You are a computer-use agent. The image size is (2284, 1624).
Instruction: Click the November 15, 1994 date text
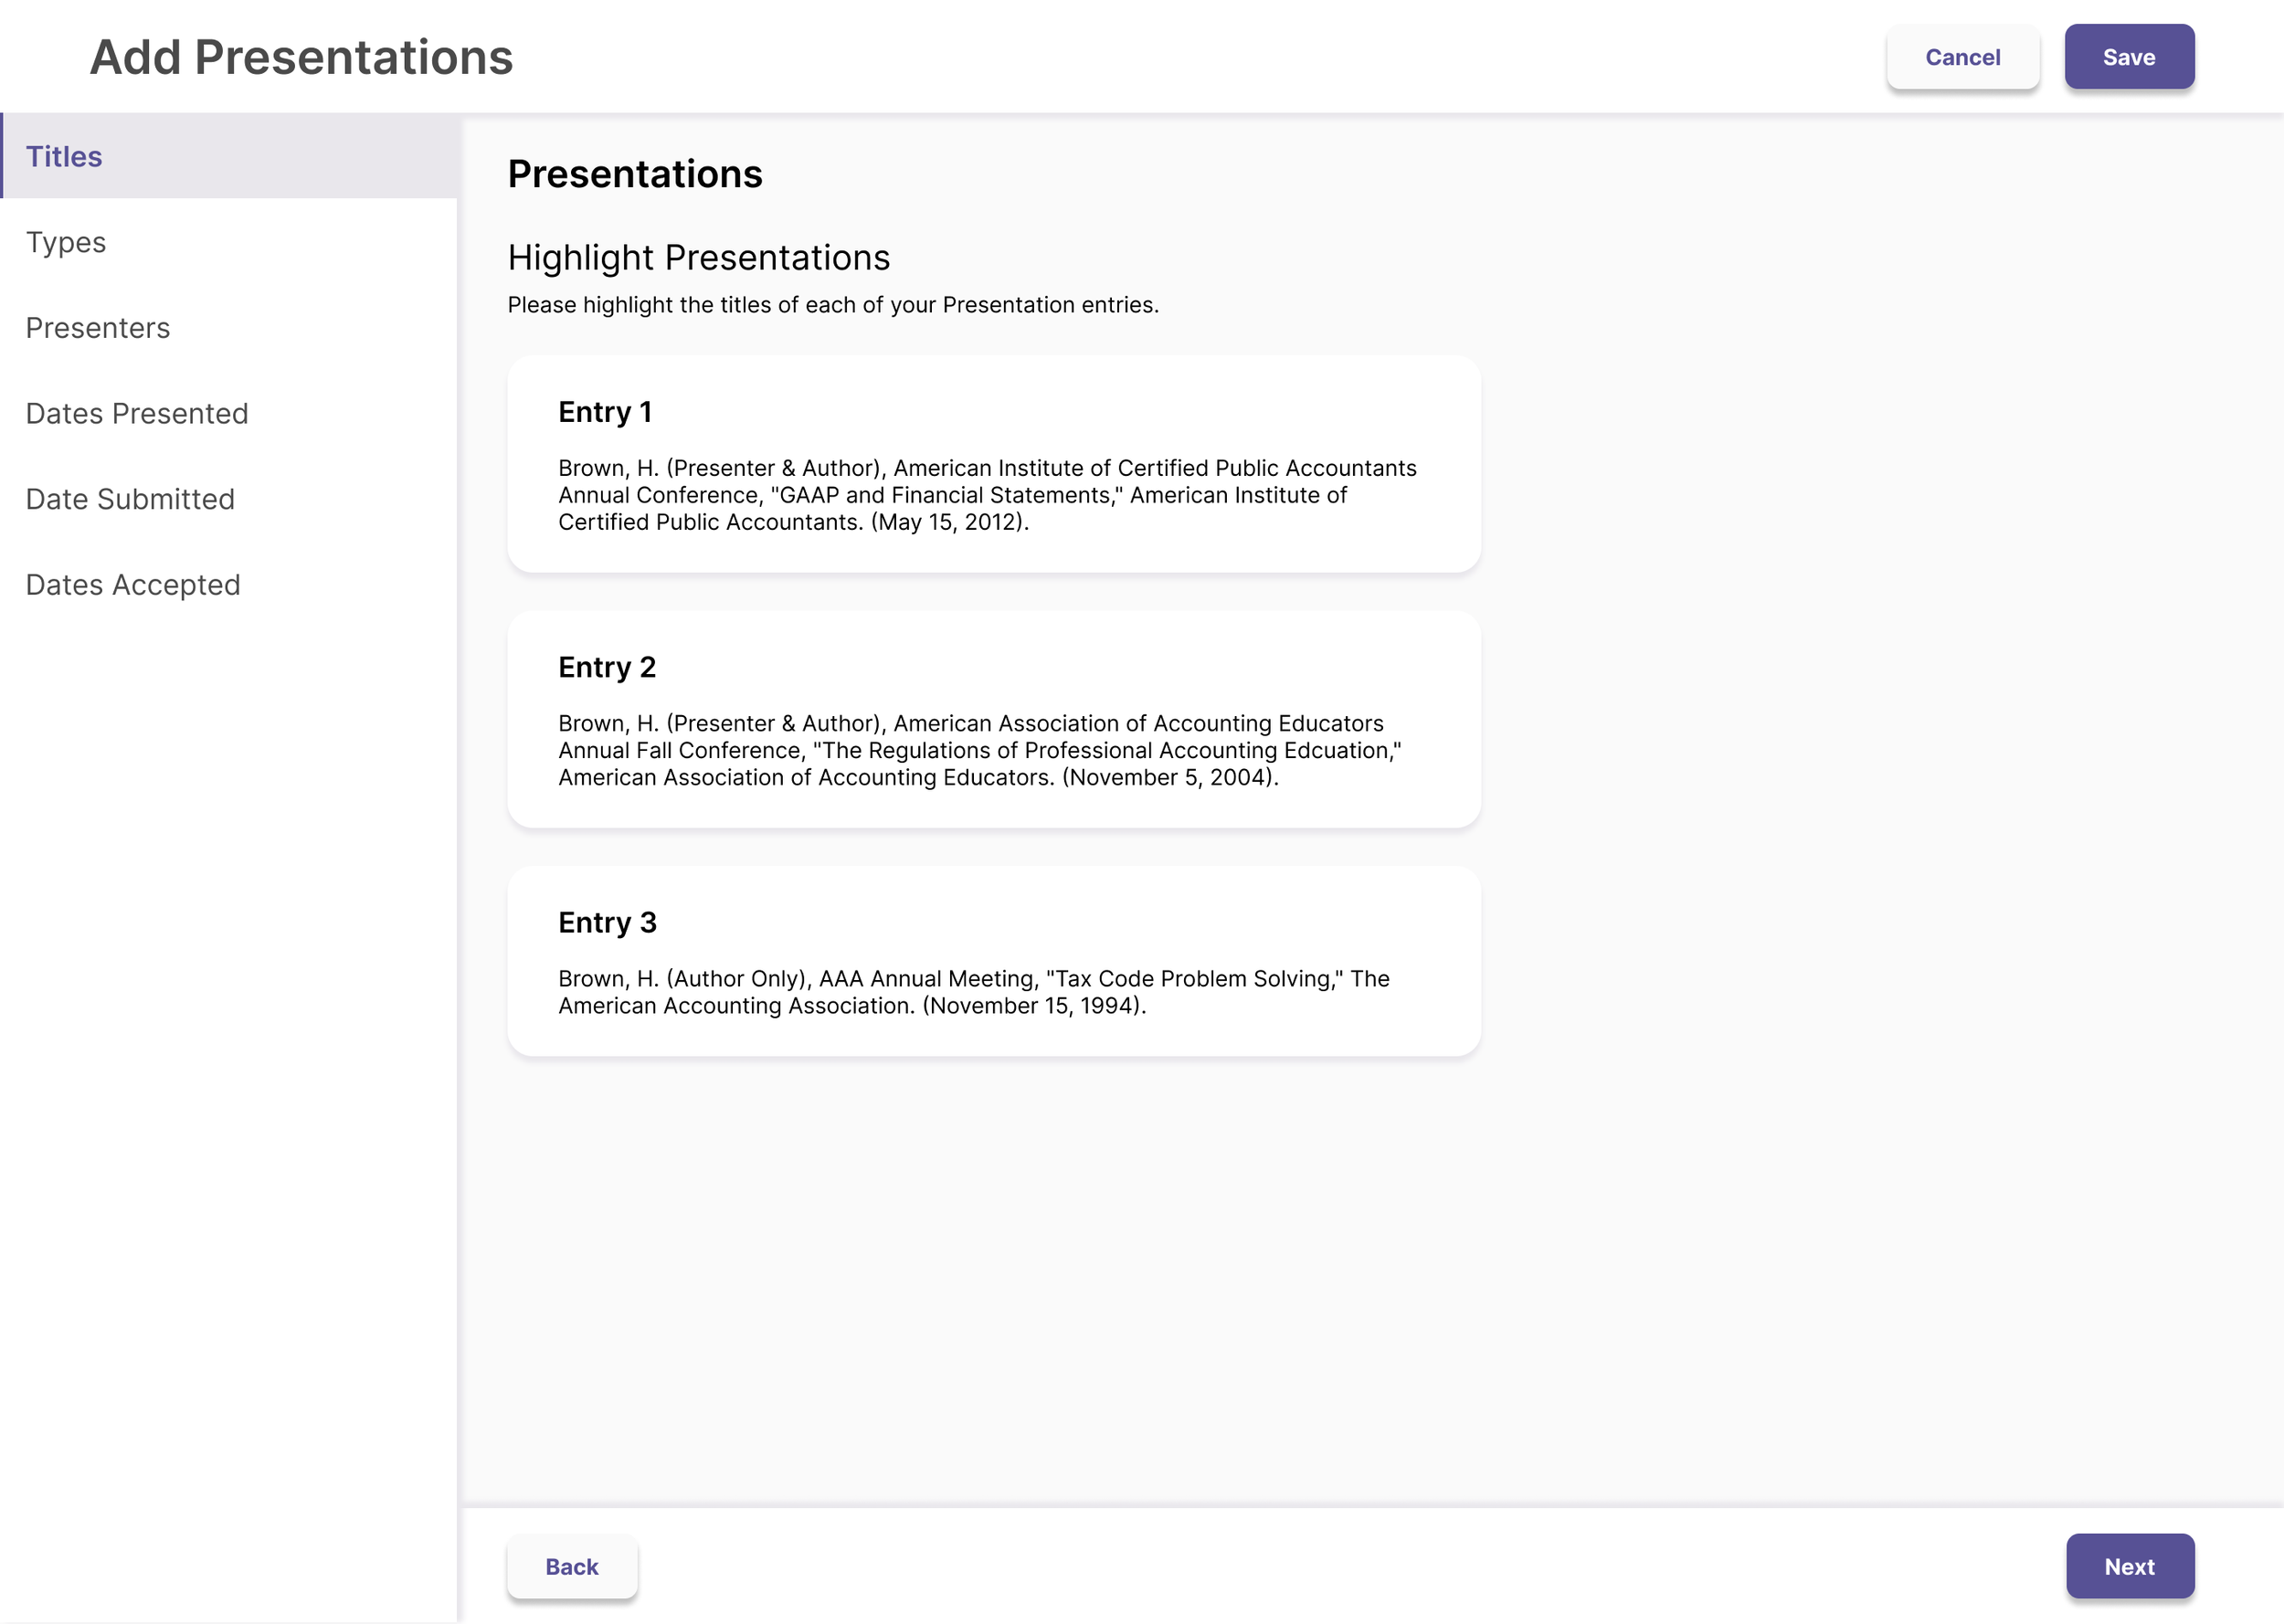(x=1033, y=1005)
